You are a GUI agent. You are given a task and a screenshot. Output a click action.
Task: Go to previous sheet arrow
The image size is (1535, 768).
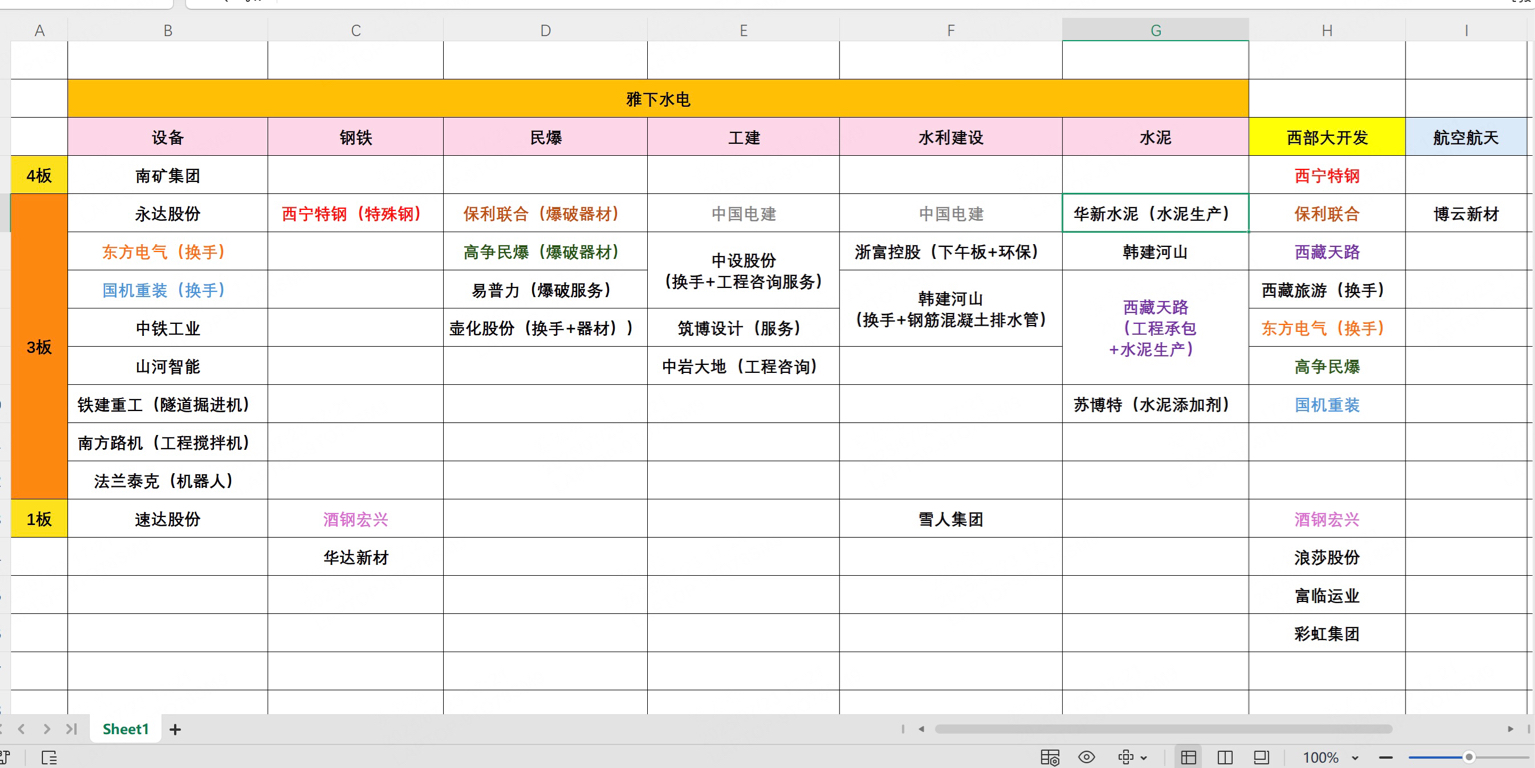tap(21, 730)
